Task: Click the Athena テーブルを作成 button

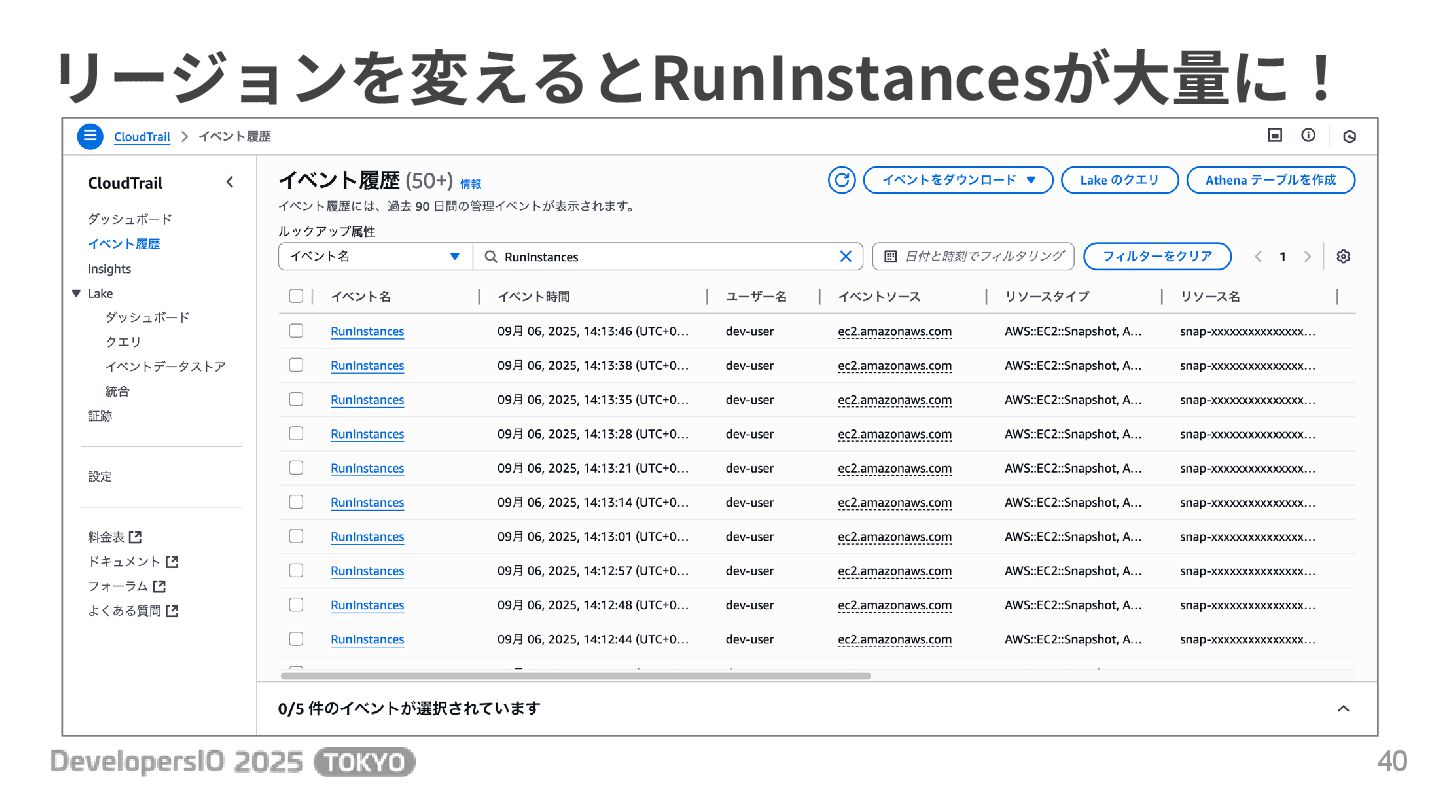Action: (1270, 180)
